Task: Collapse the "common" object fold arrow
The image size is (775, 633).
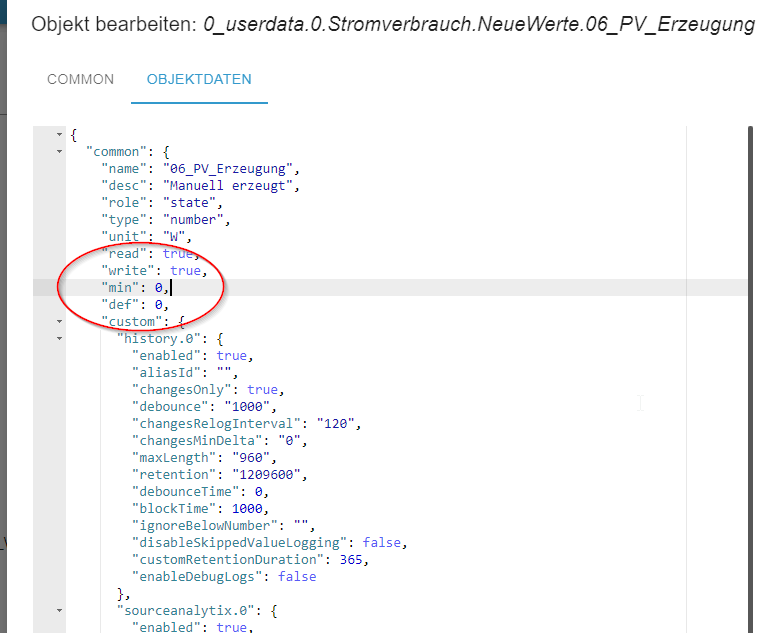Action: click(x=59, y=152)
